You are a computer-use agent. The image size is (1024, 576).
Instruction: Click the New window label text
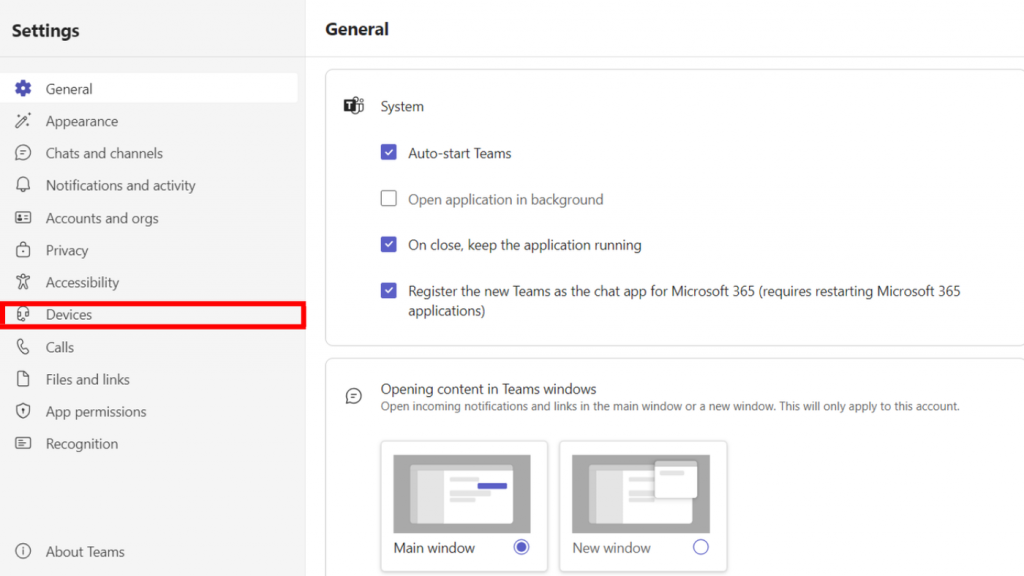(x=611, y=548)
